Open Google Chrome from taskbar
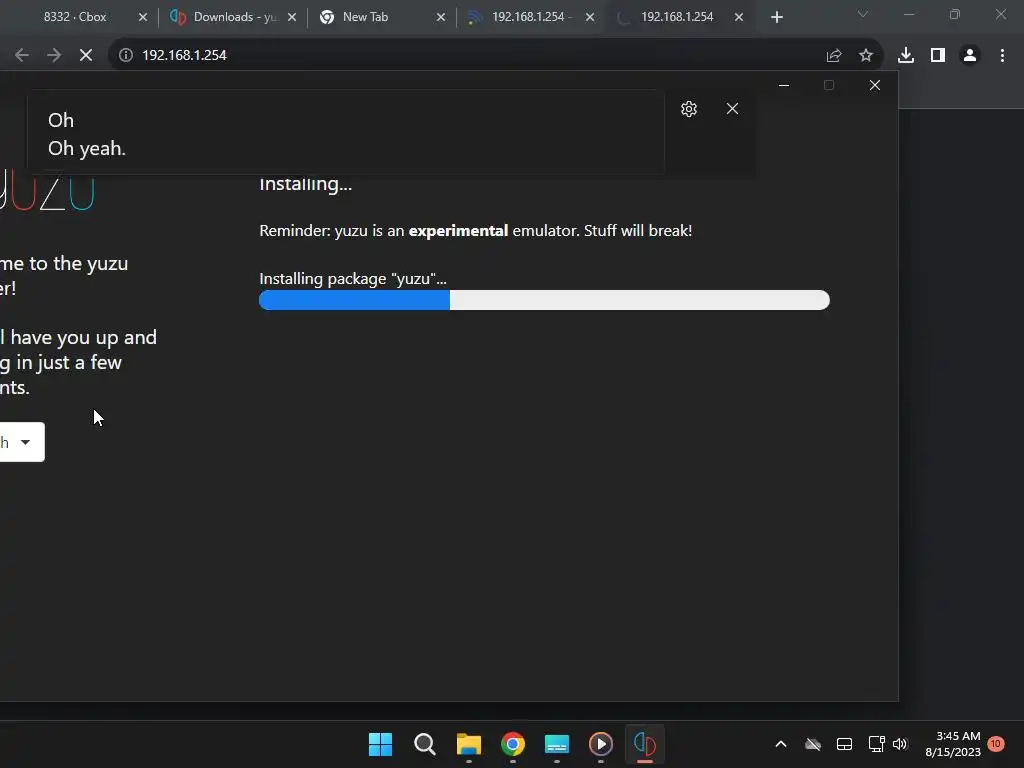 [x=513, y=744]
